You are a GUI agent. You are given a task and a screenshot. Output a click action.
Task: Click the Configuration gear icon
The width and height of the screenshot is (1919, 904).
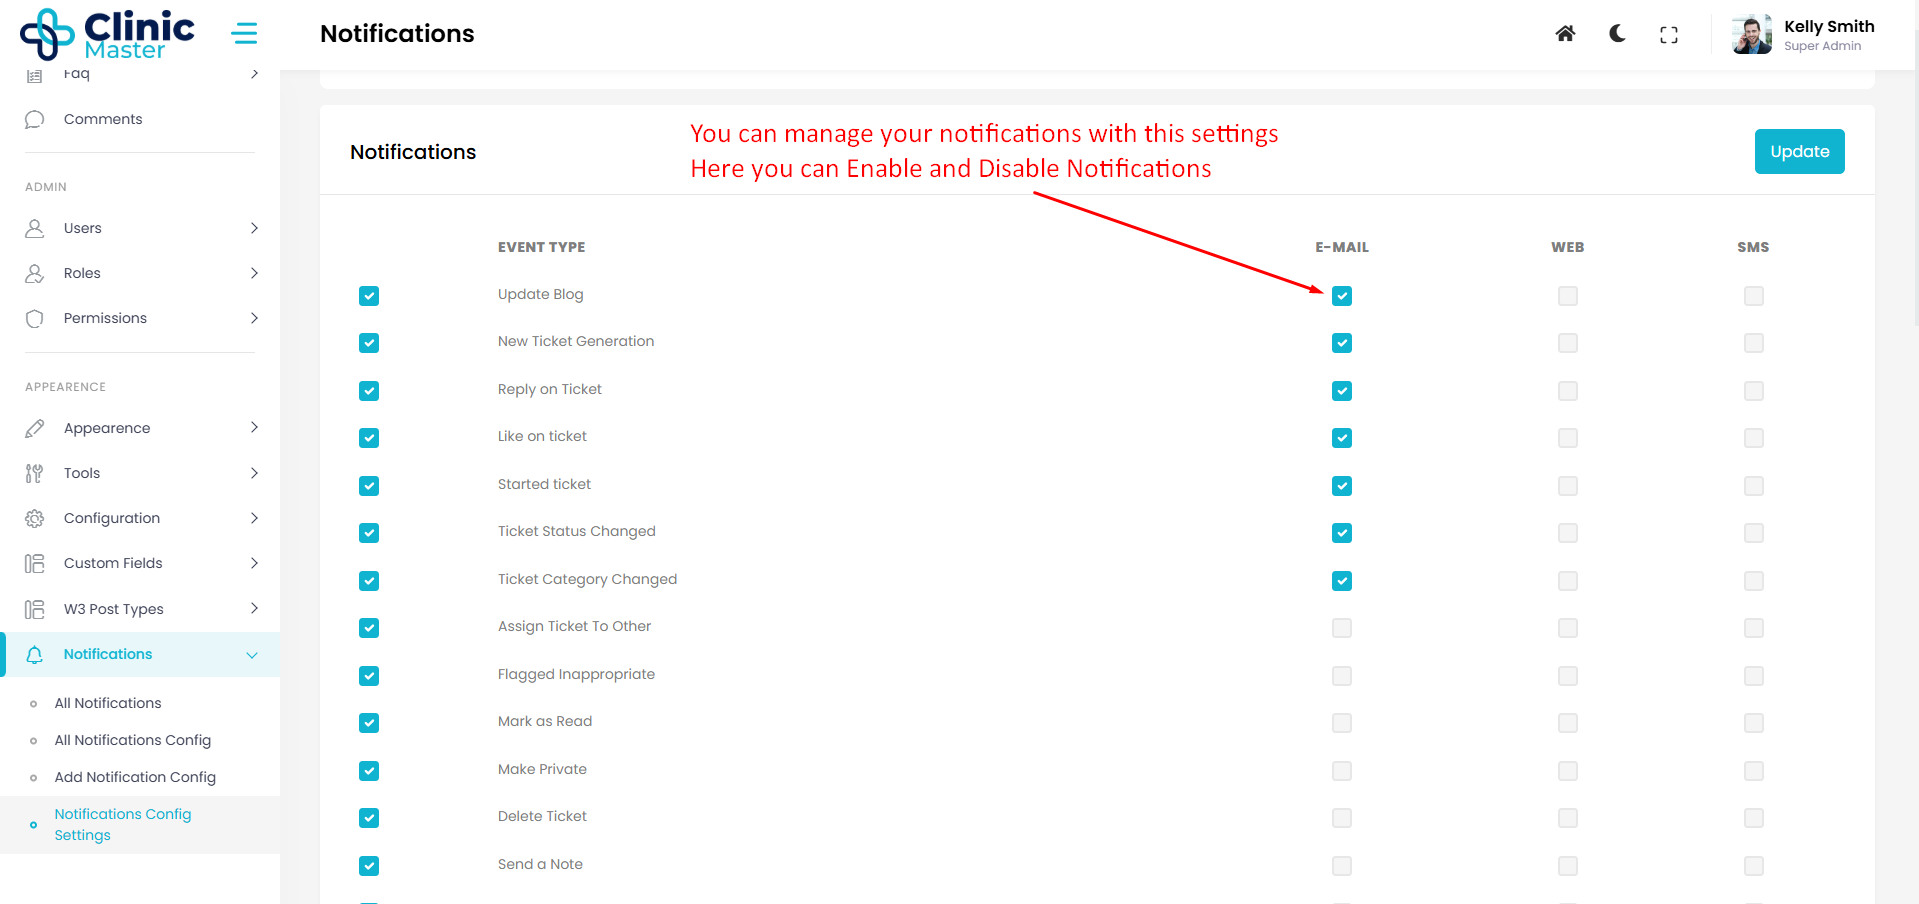[35, 518]
